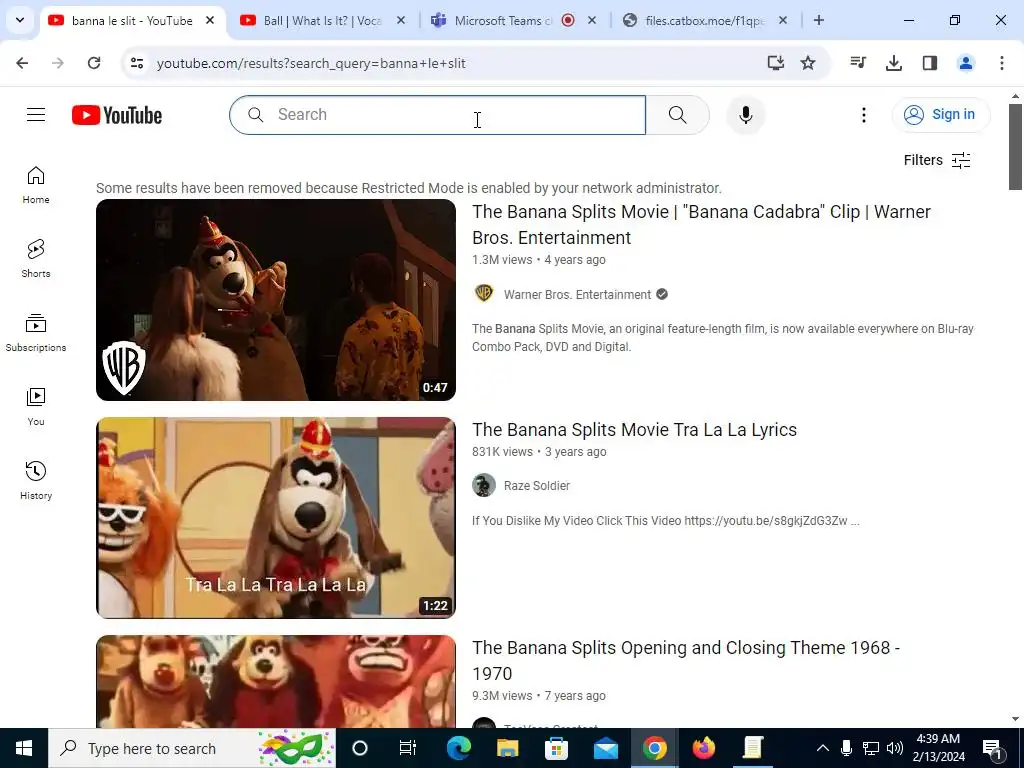Open Chrome downloads
This screenshot has width=1024, height=768.
pos(894,63)
